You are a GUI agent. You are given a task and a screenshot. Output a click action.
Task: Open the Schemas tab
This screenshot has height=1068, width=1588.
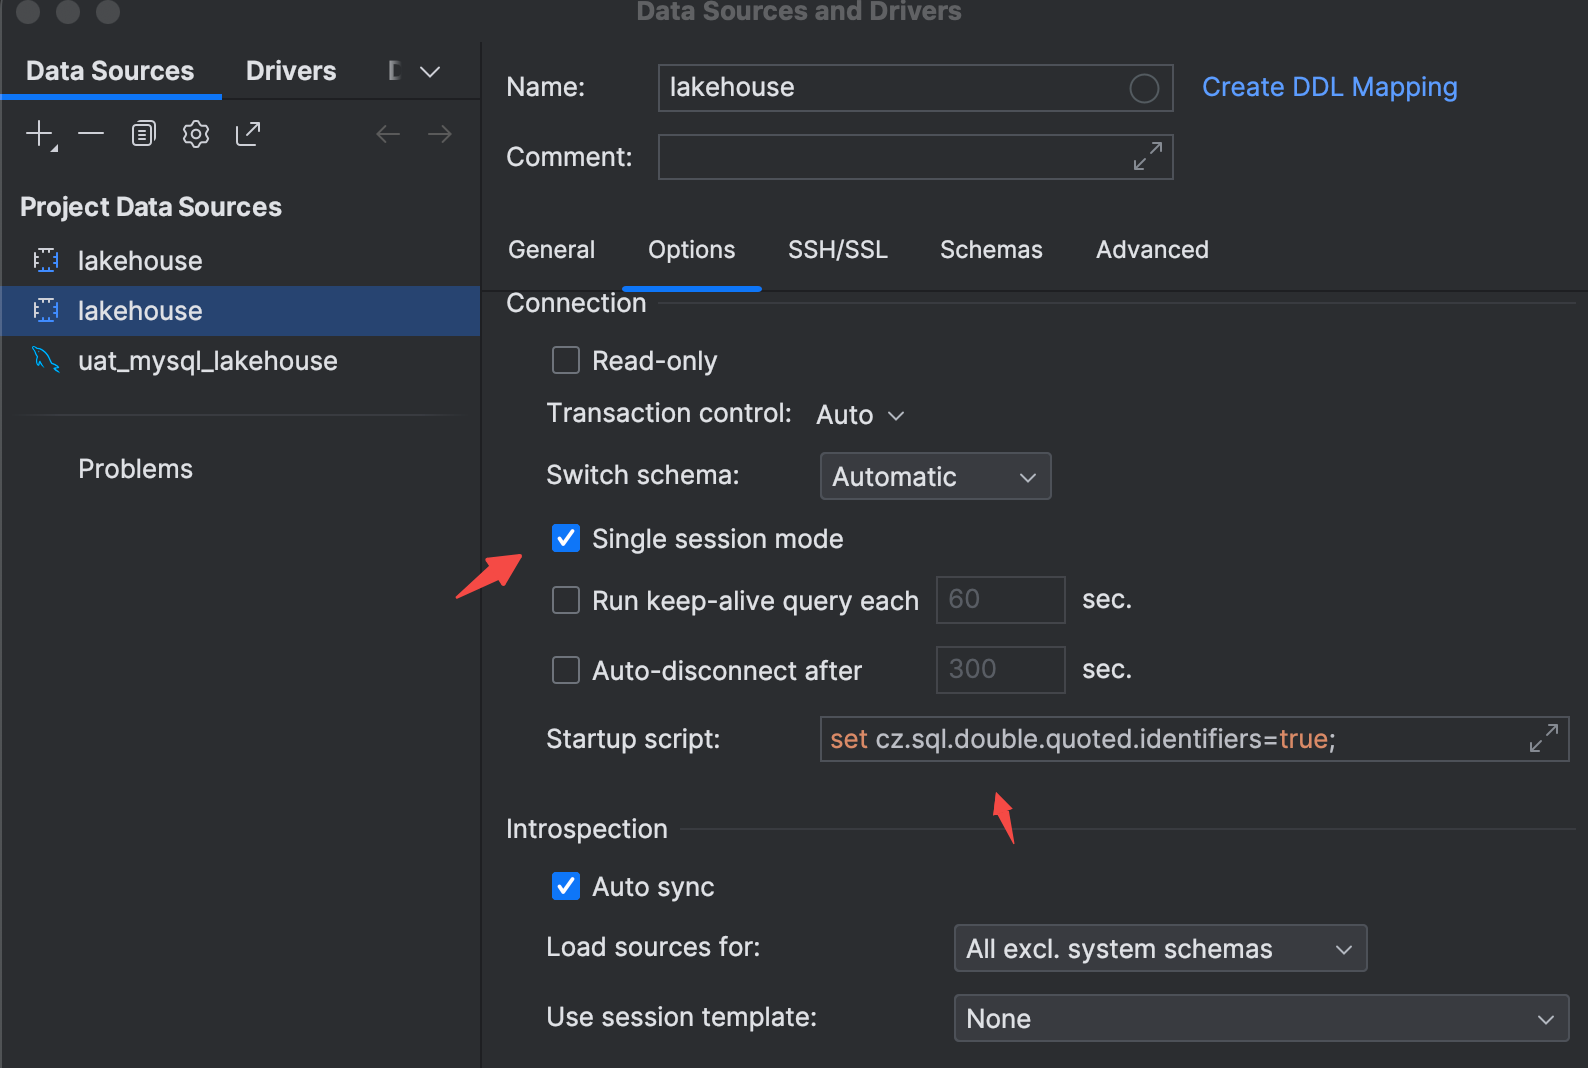[x=991, y=250]
